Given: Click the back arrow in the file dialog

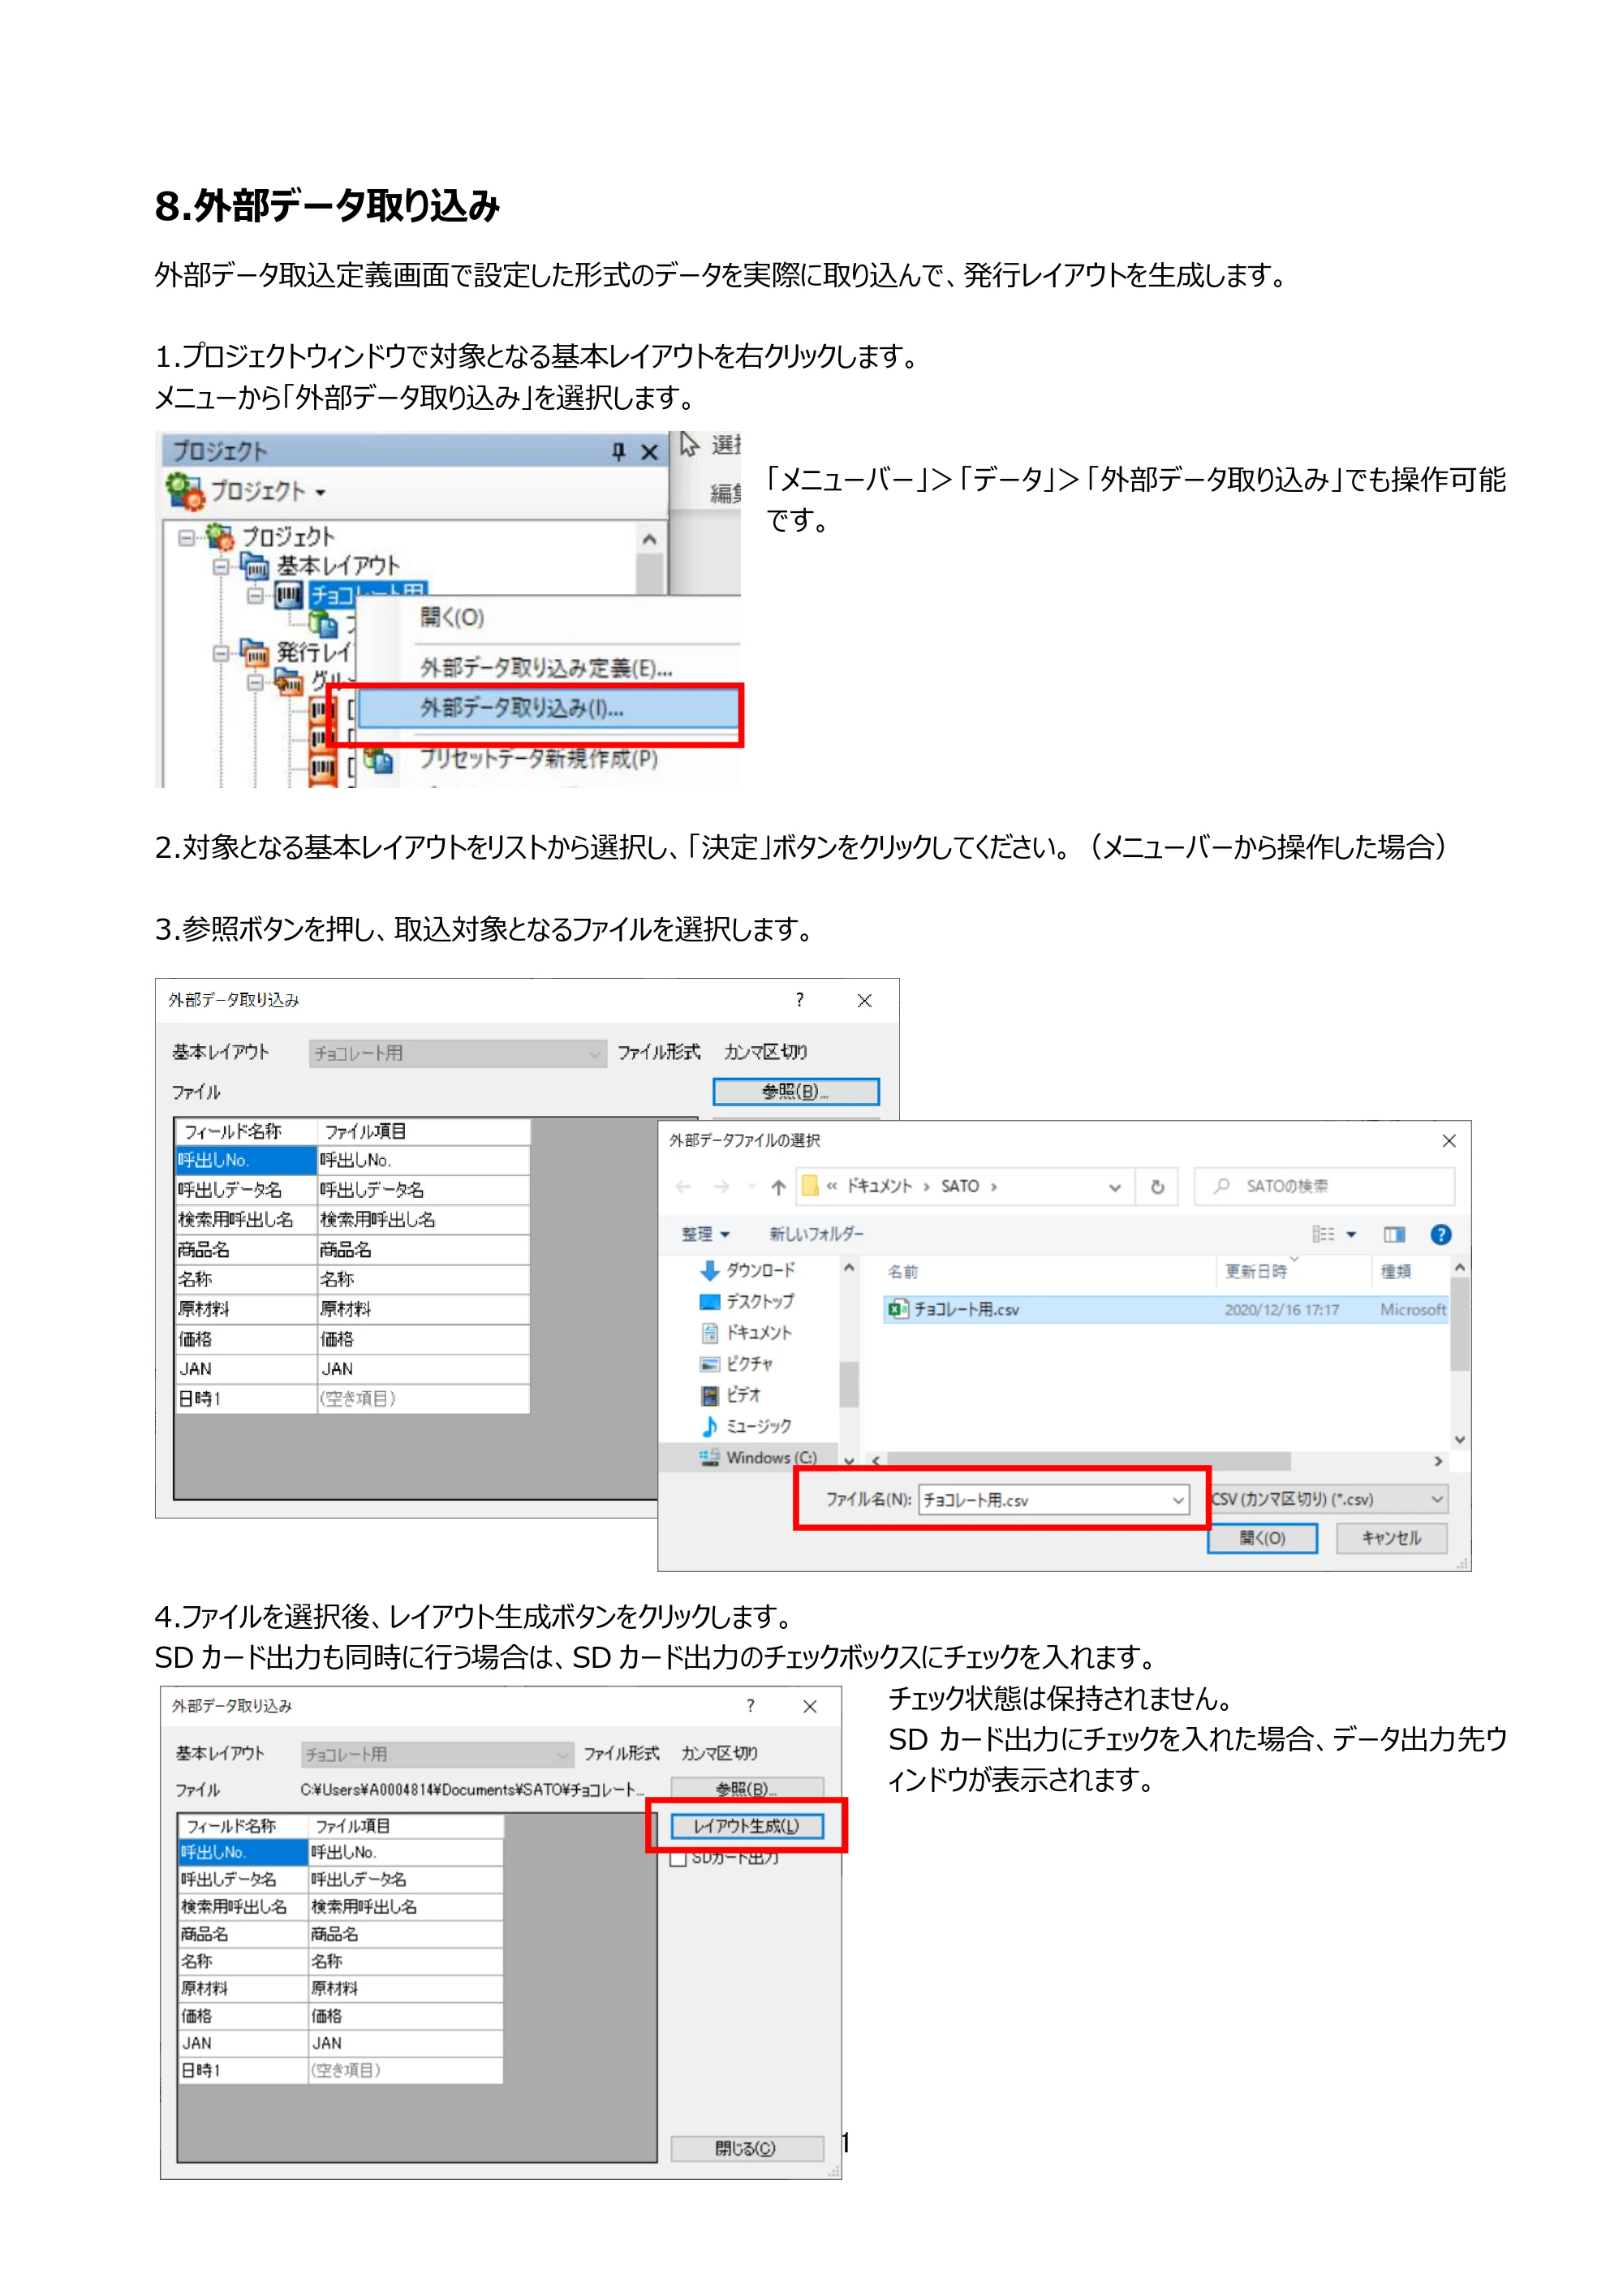Looking at the screenshot, I should [683, 1187].
